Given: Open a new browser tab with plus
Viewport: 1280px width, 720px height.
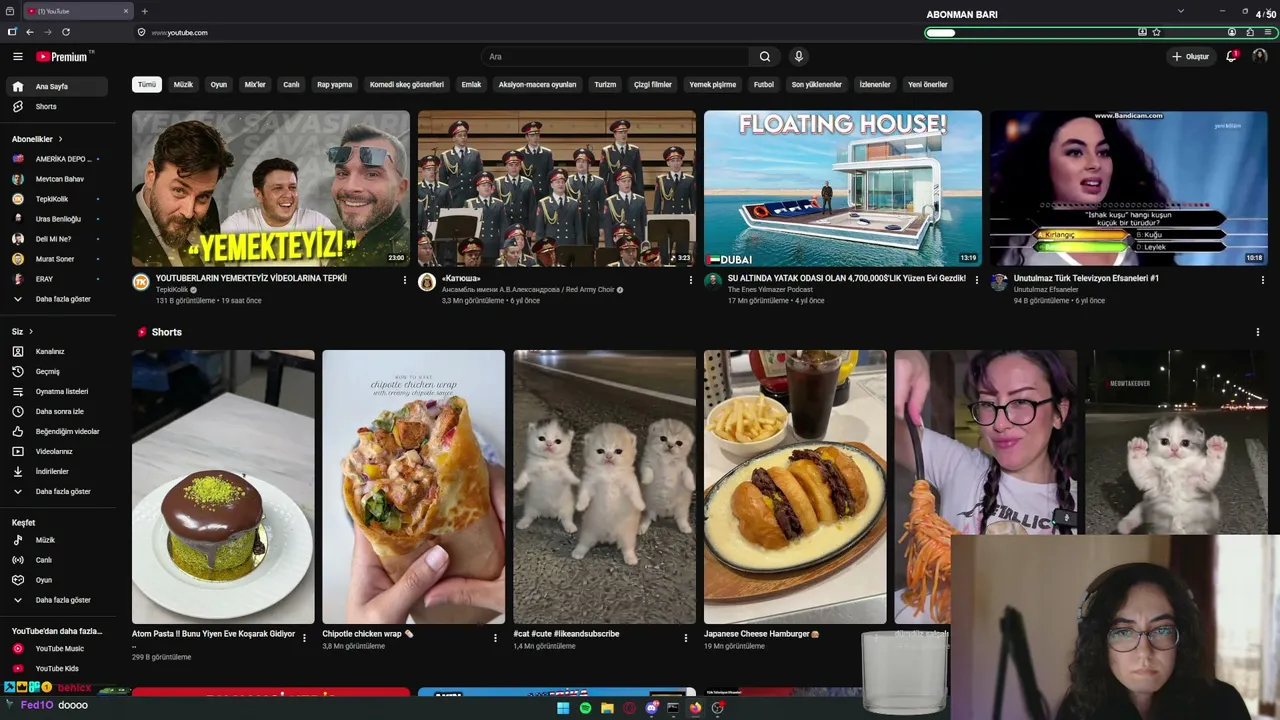Looking at the screenshot, I should coord(144,11).
